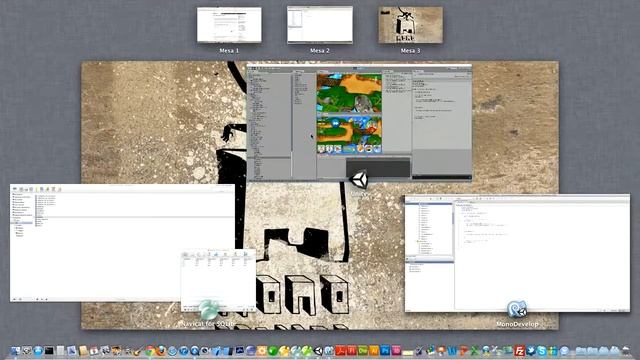Open Finder from the dock

click(16, 351)
